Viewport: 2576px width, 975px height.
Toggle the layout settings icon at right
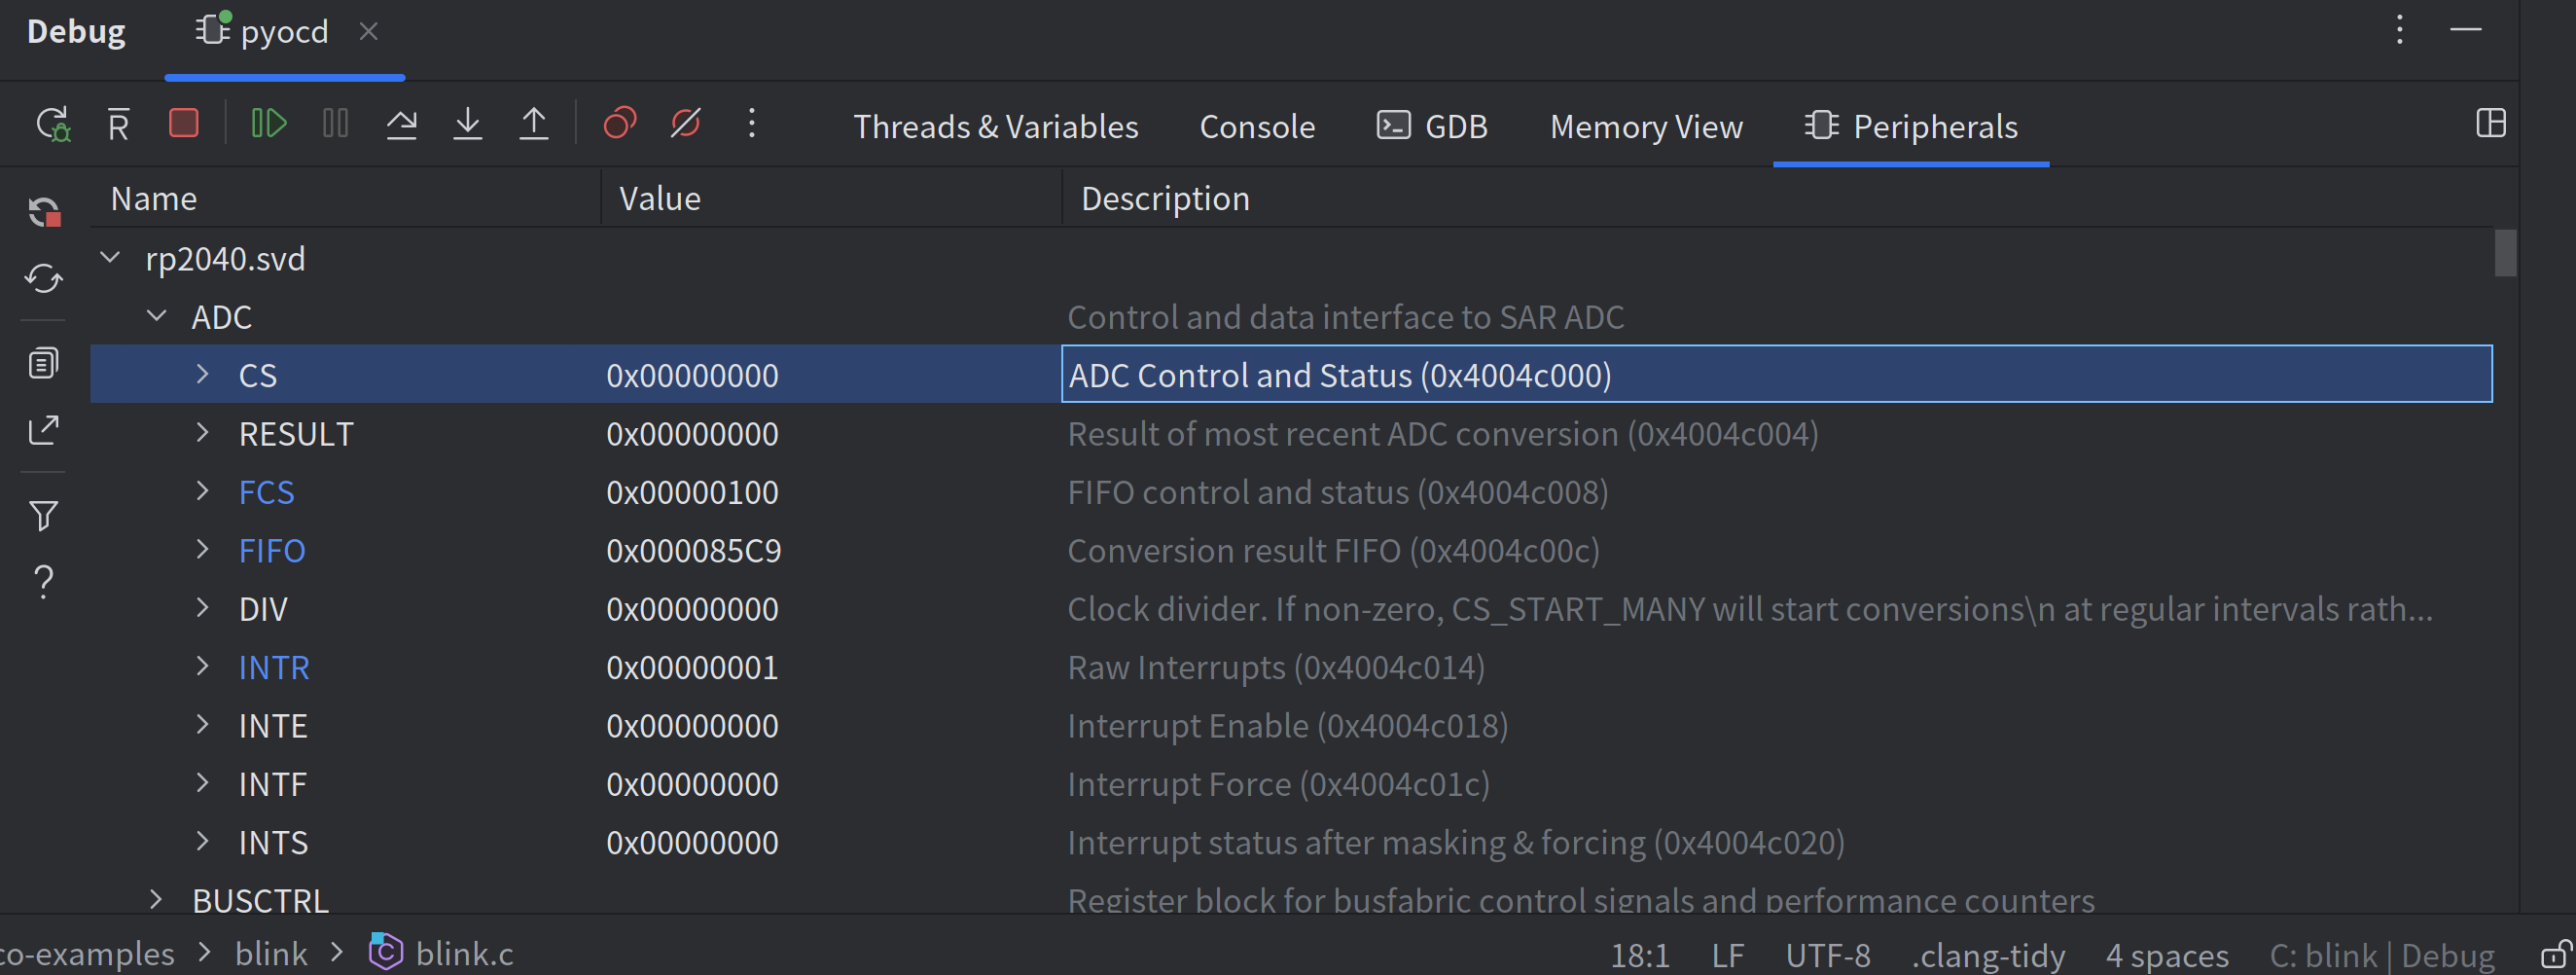click(2490, 124)
